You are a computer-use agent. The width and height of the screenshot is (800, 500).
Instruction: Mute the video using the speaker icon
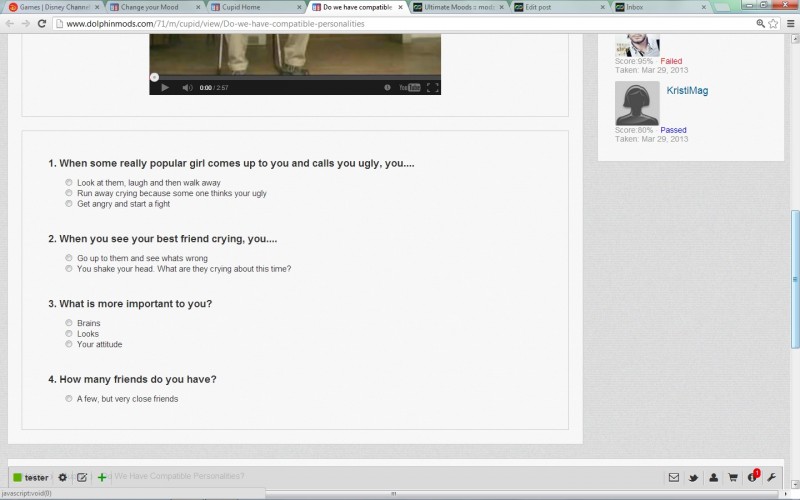[x=187, y=88]
